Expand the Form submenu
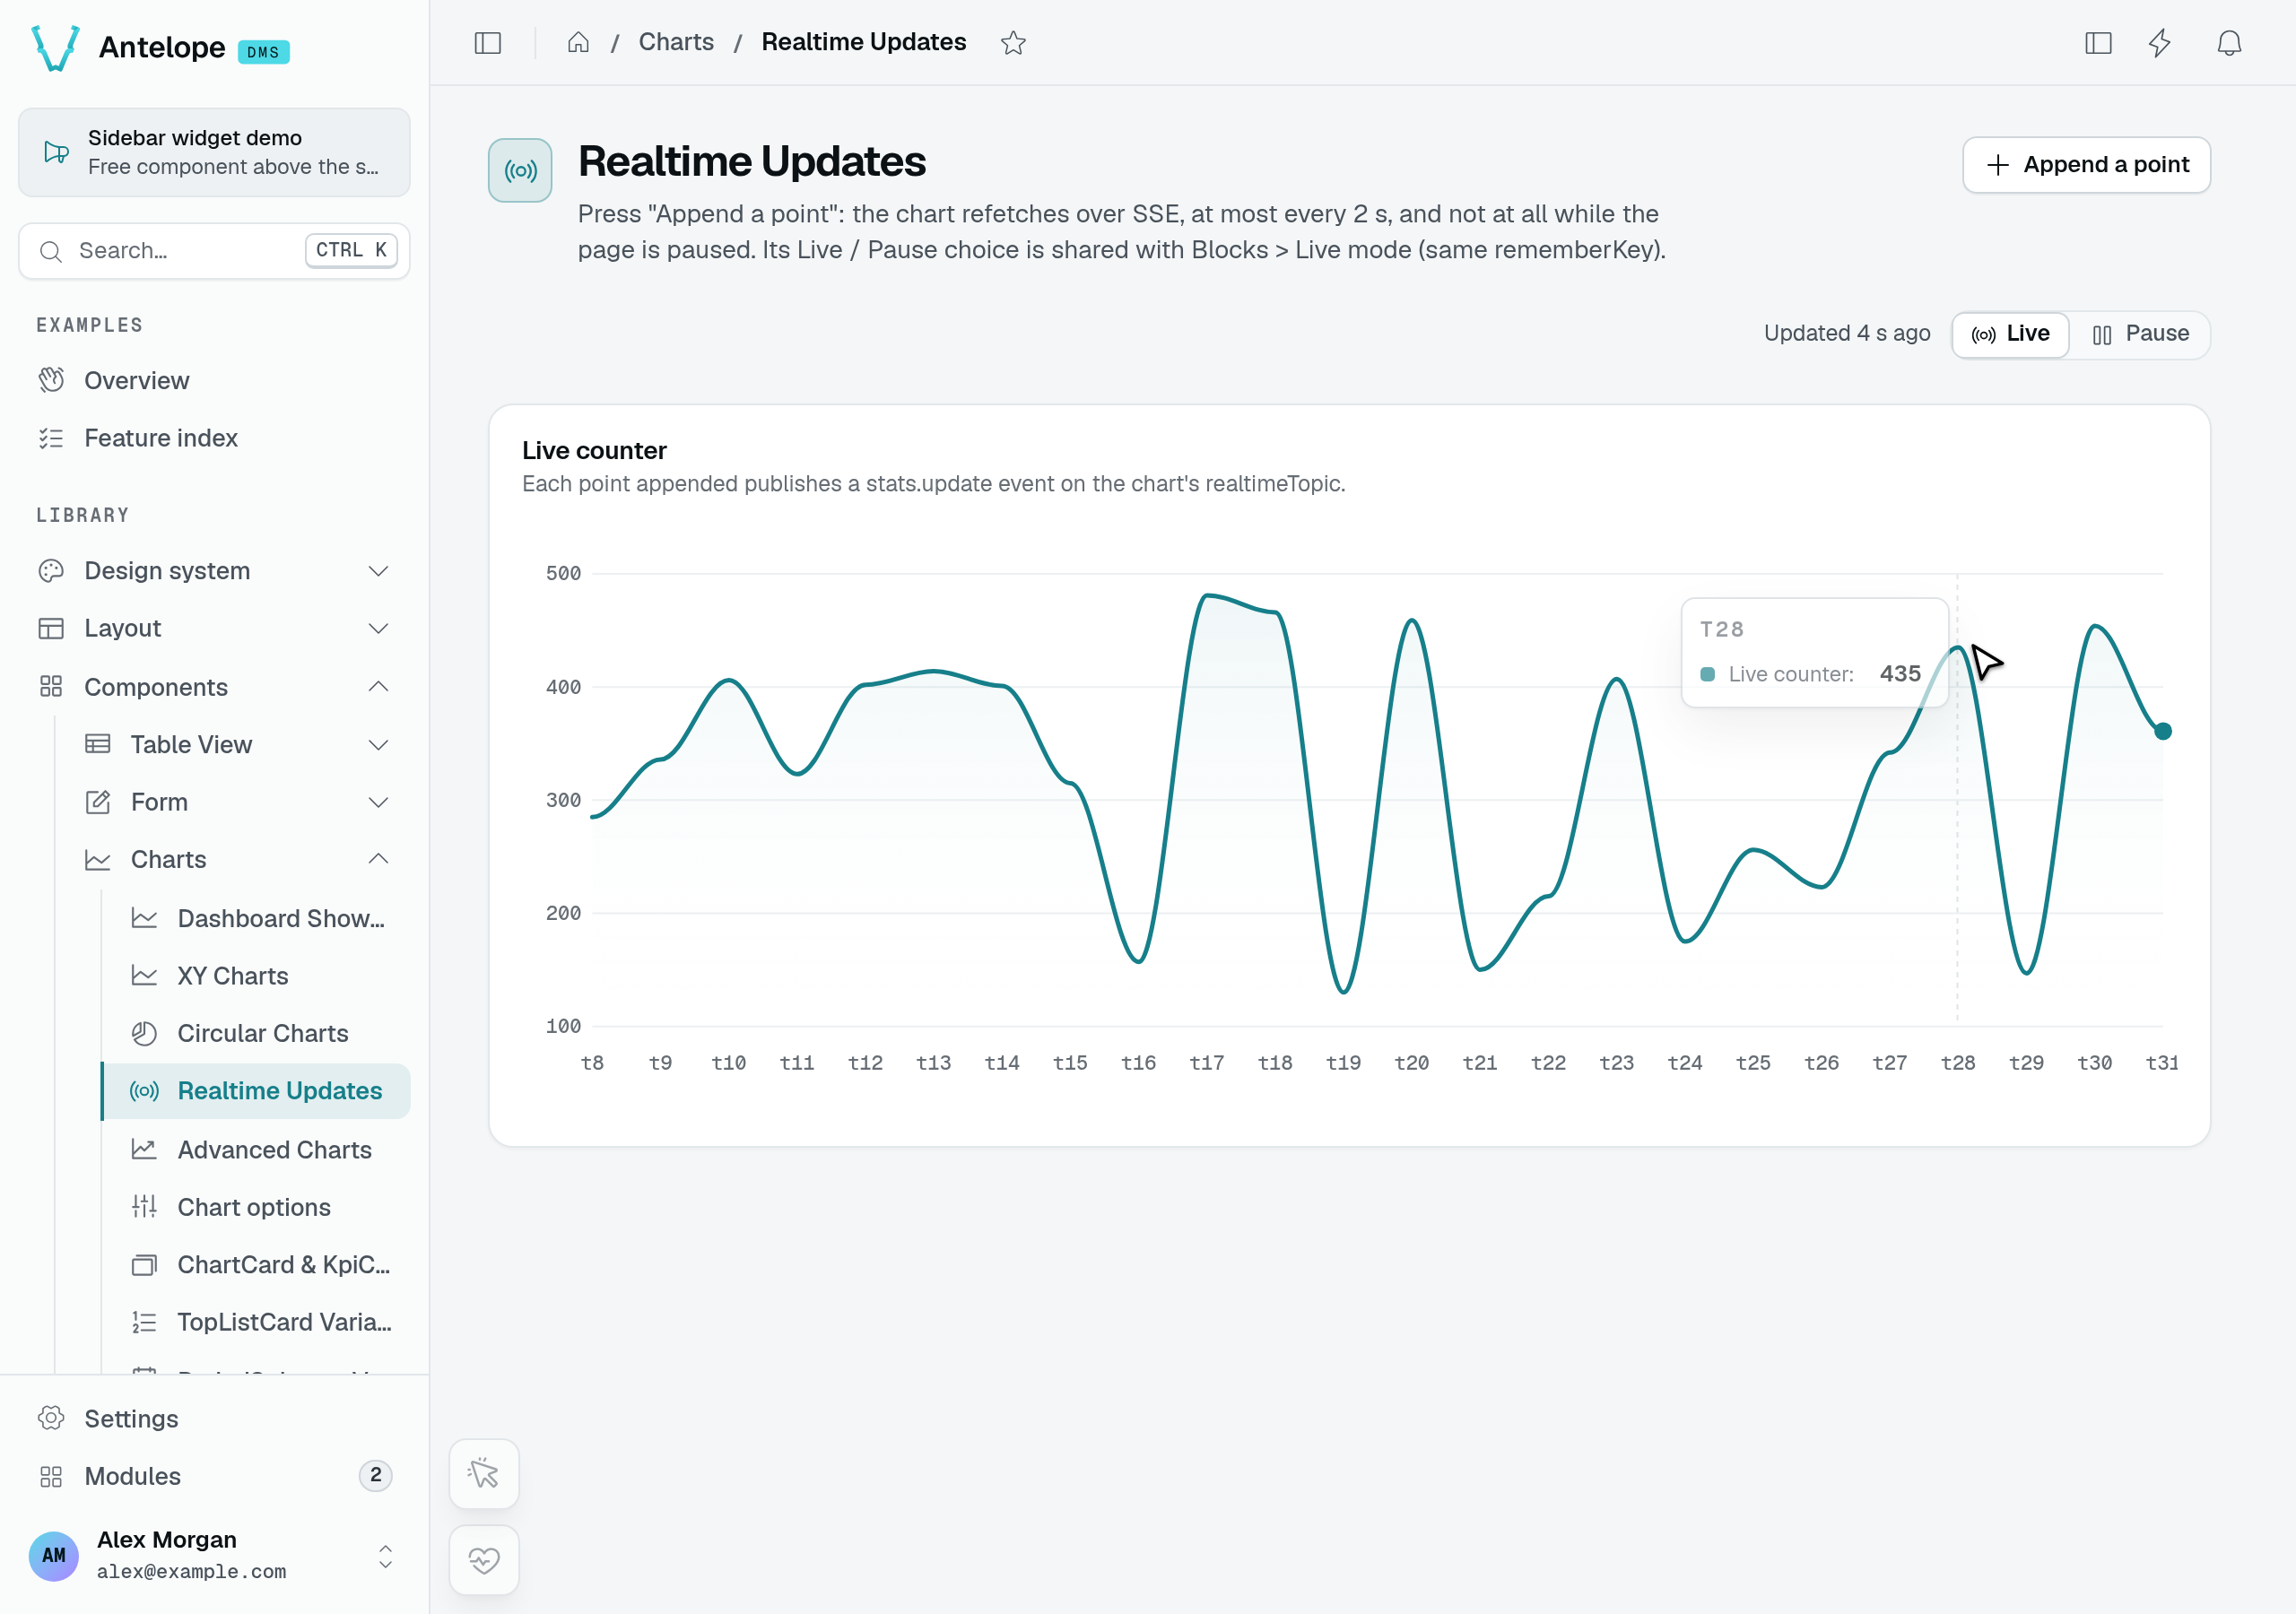This screenshot has width=2296, height=1614. tap(238, 802)
